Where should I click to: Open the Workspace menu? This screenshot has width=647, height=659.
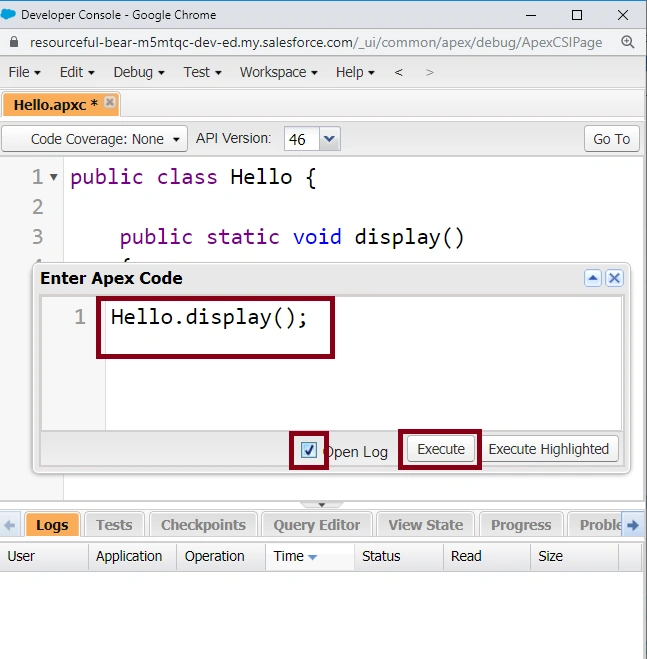coord(278,72)
